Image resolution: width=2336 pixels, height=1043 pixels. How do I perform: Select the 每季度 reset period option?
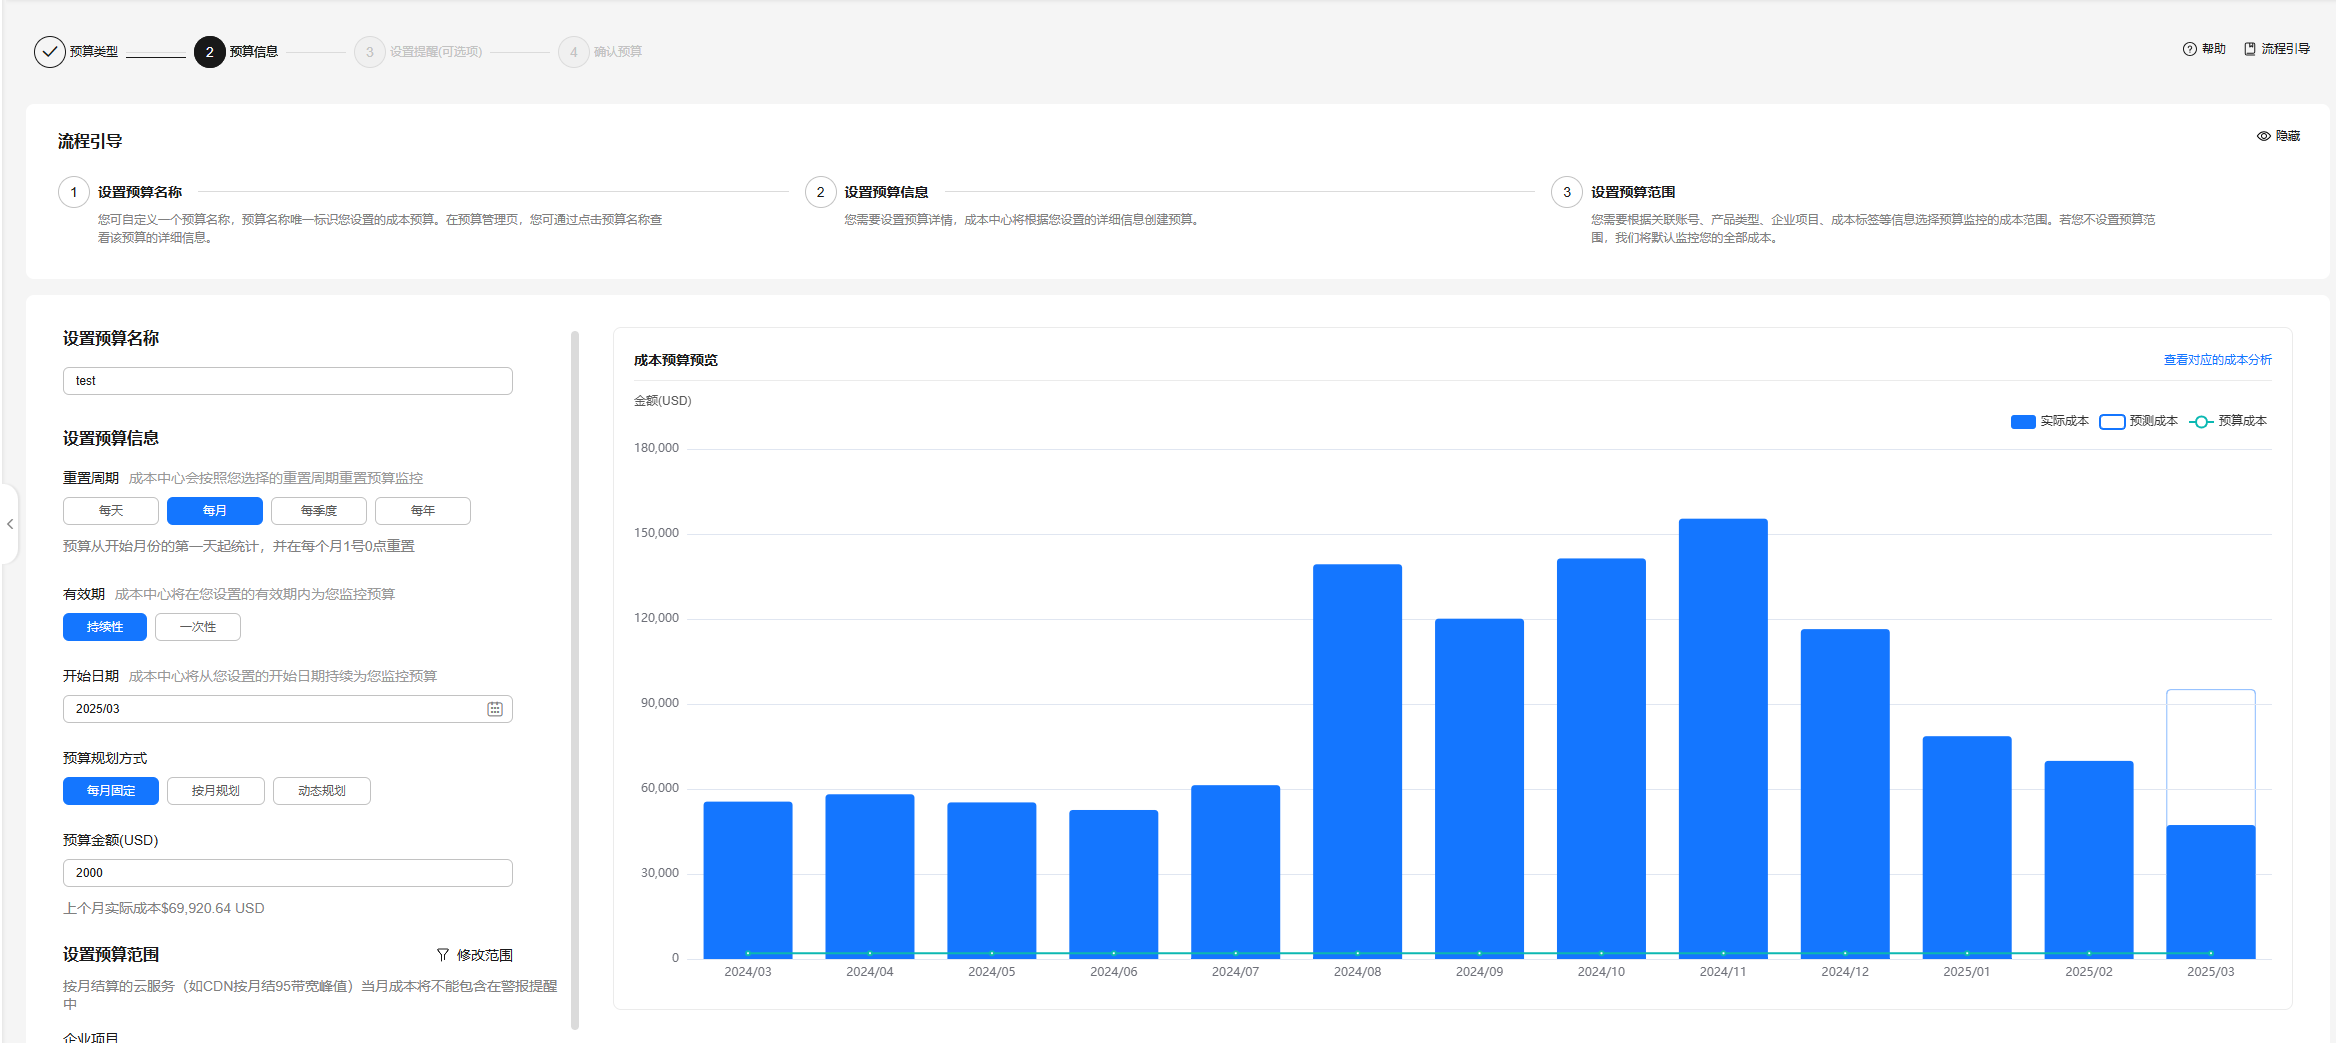tap(319, 511)
